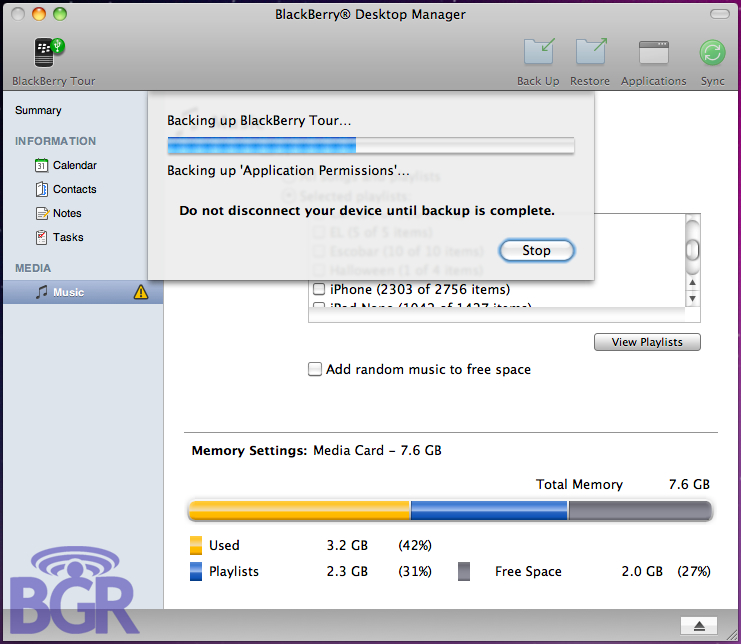Click the INFORMATION section header
The image size is (741, 644).
pyautogui.click(x=55, y=141)
